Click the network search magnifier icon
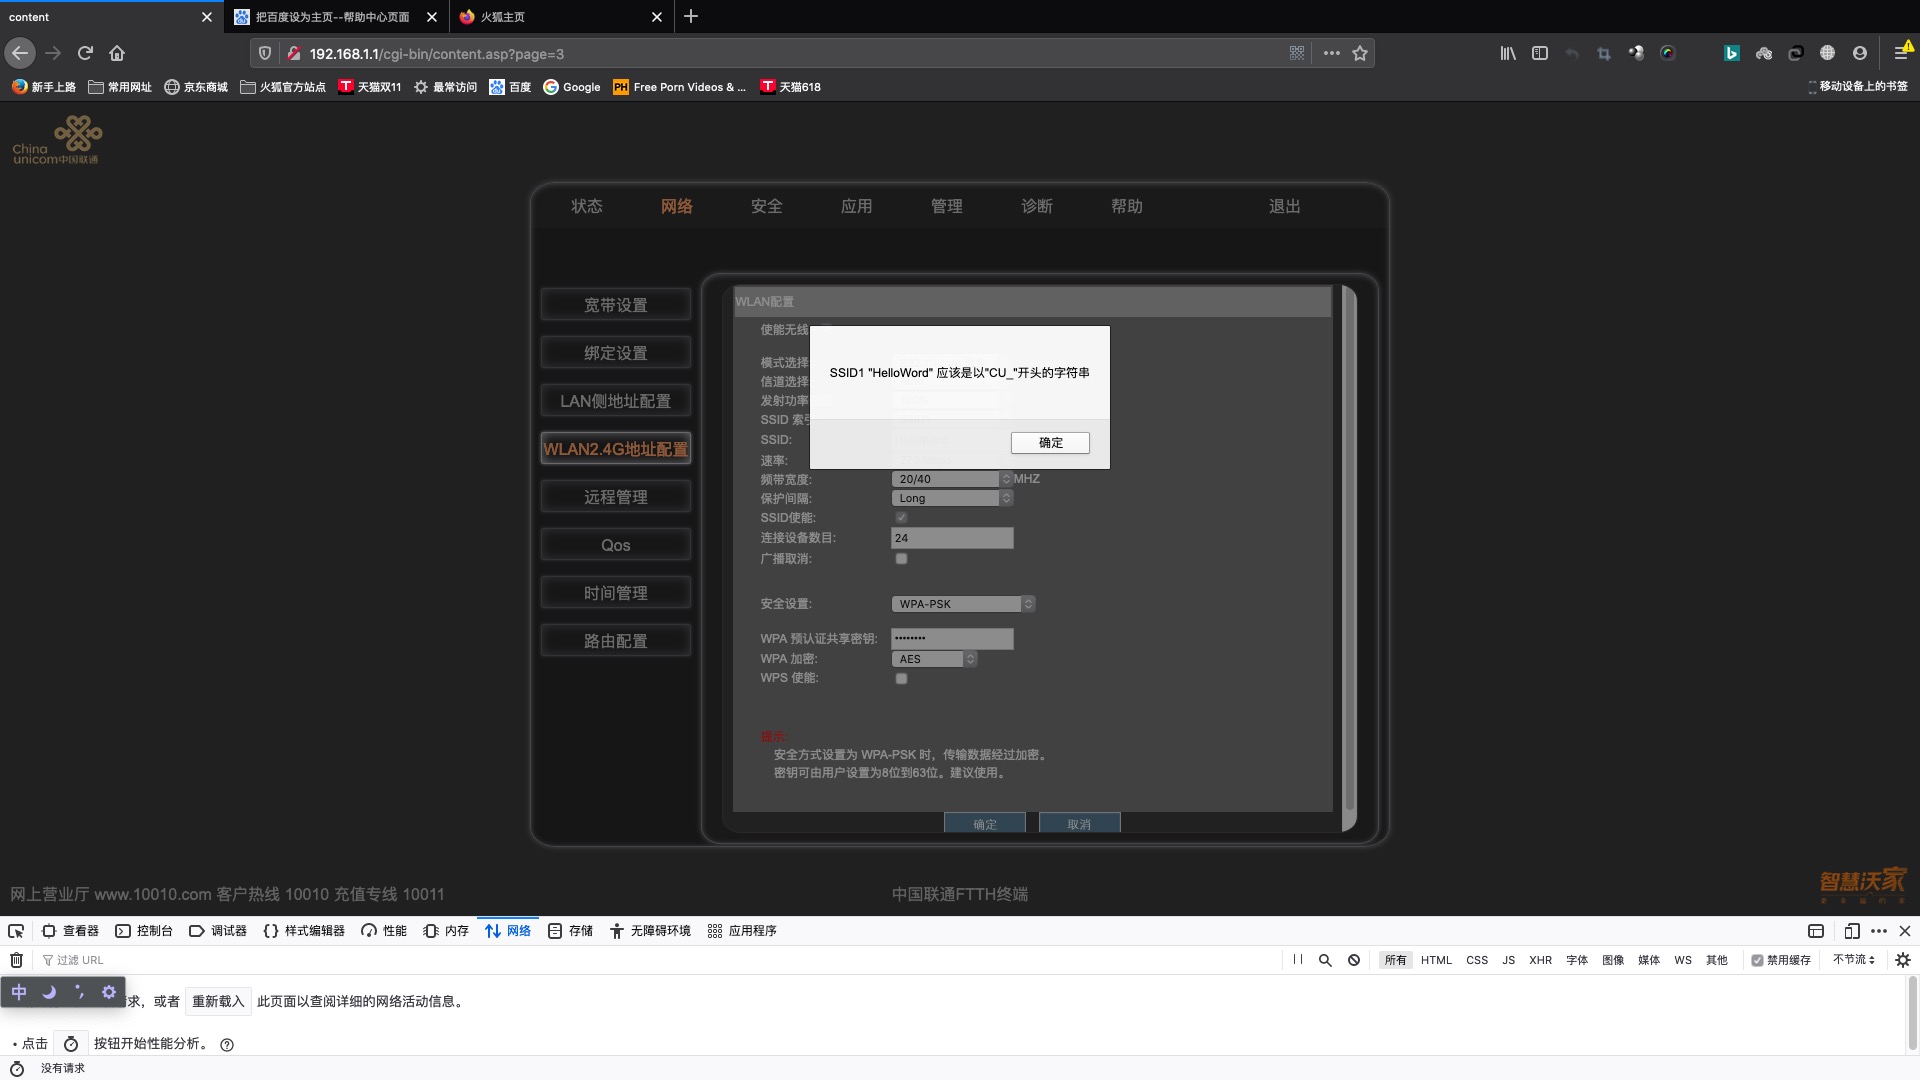 click(1325, 960)
